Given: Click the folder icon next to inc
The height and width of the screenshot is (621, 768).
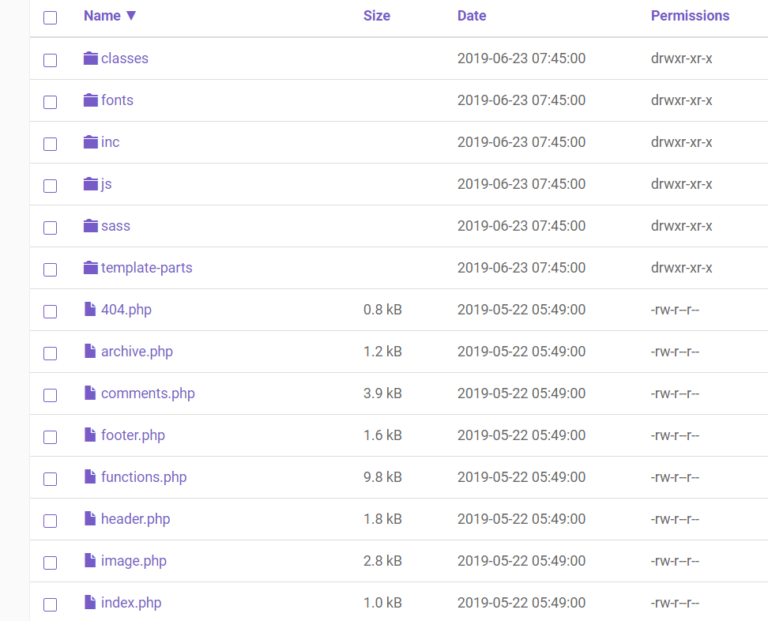Looking at the screenshot, I should pyautogui.click(x=91, y=143).
